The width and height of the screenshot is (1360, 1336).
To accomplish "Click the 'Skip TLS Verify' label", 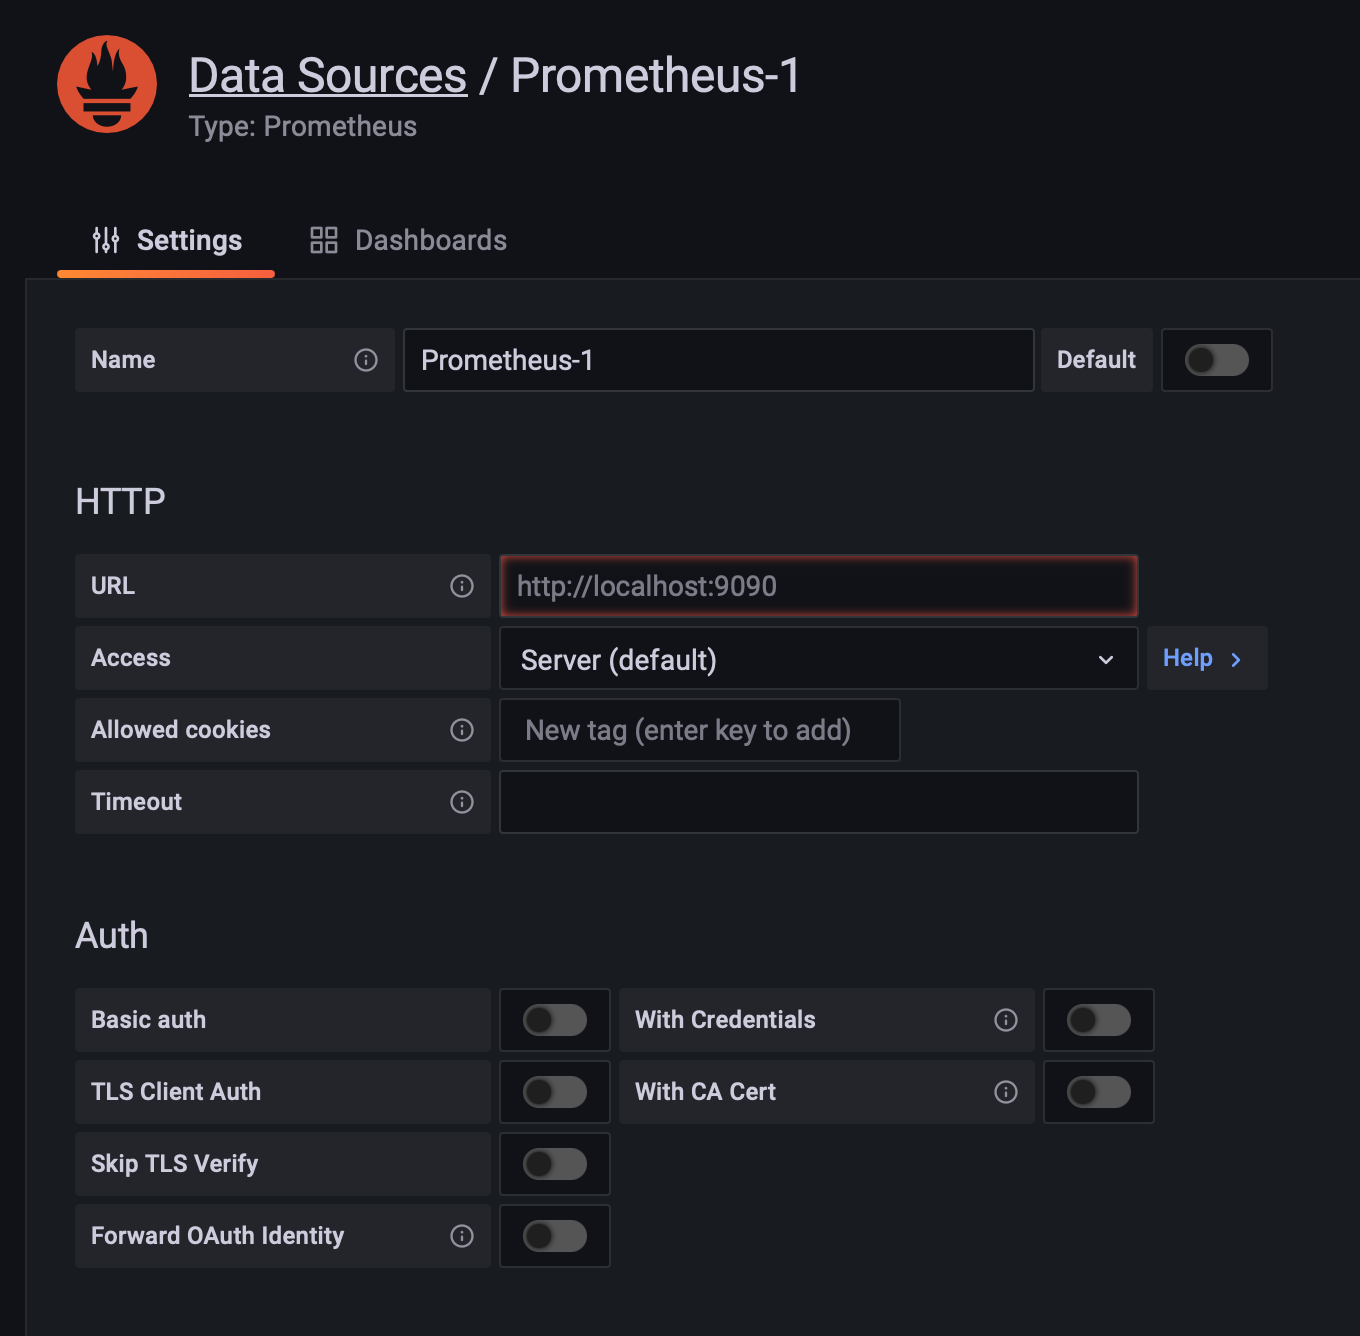I will (175, 1164).
